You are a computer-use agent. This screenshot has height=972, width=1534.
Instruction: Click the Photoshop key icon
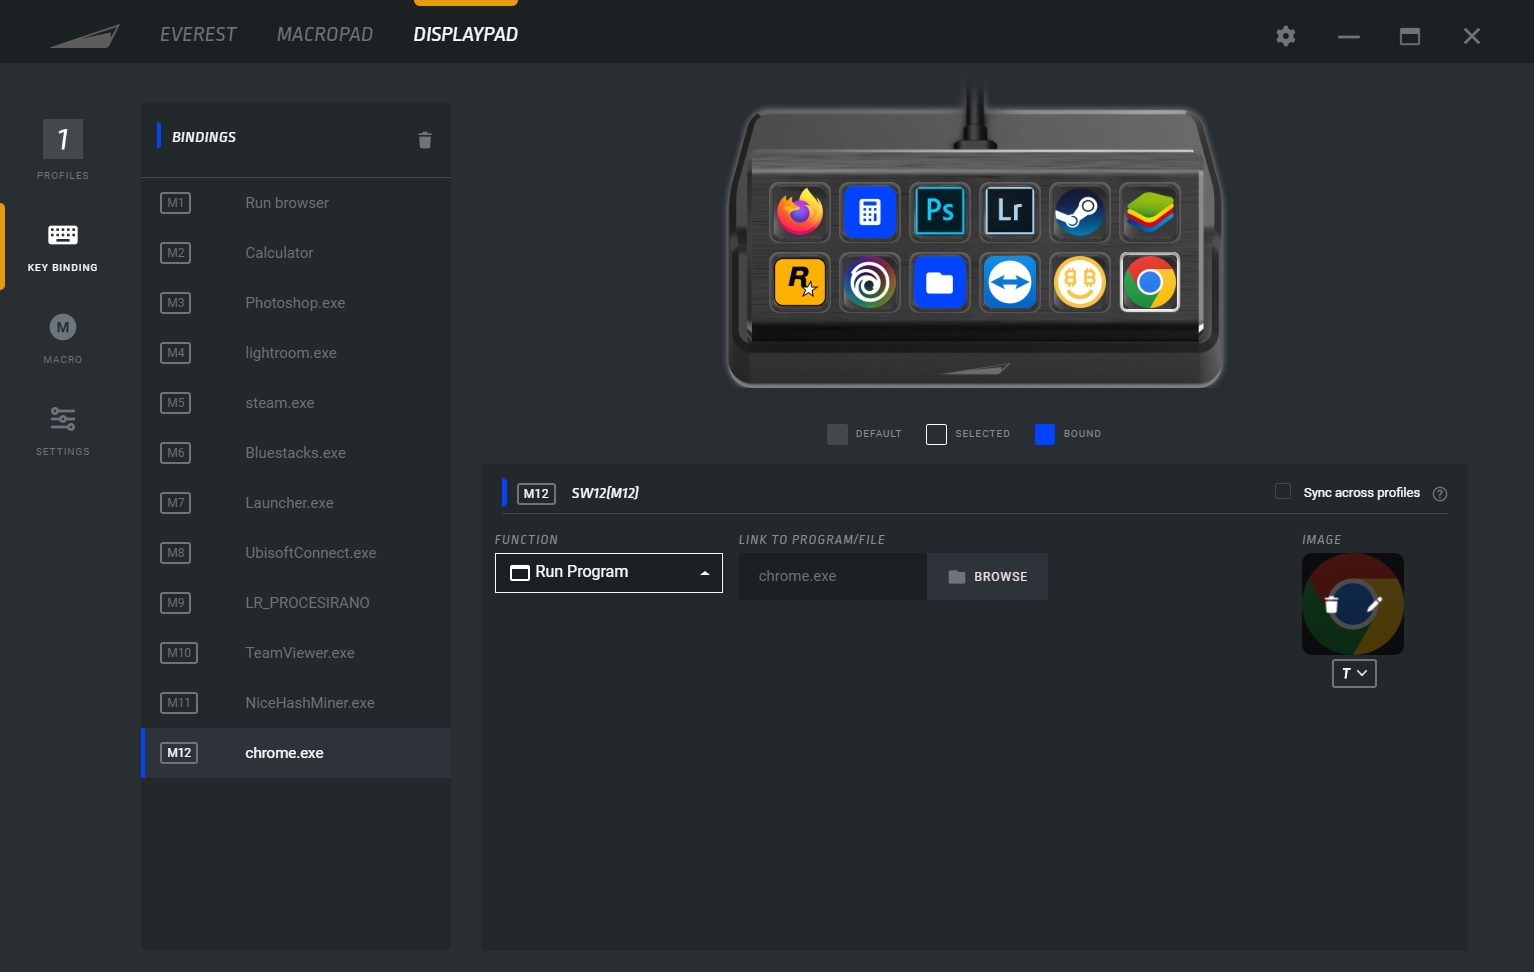(940, 212)
